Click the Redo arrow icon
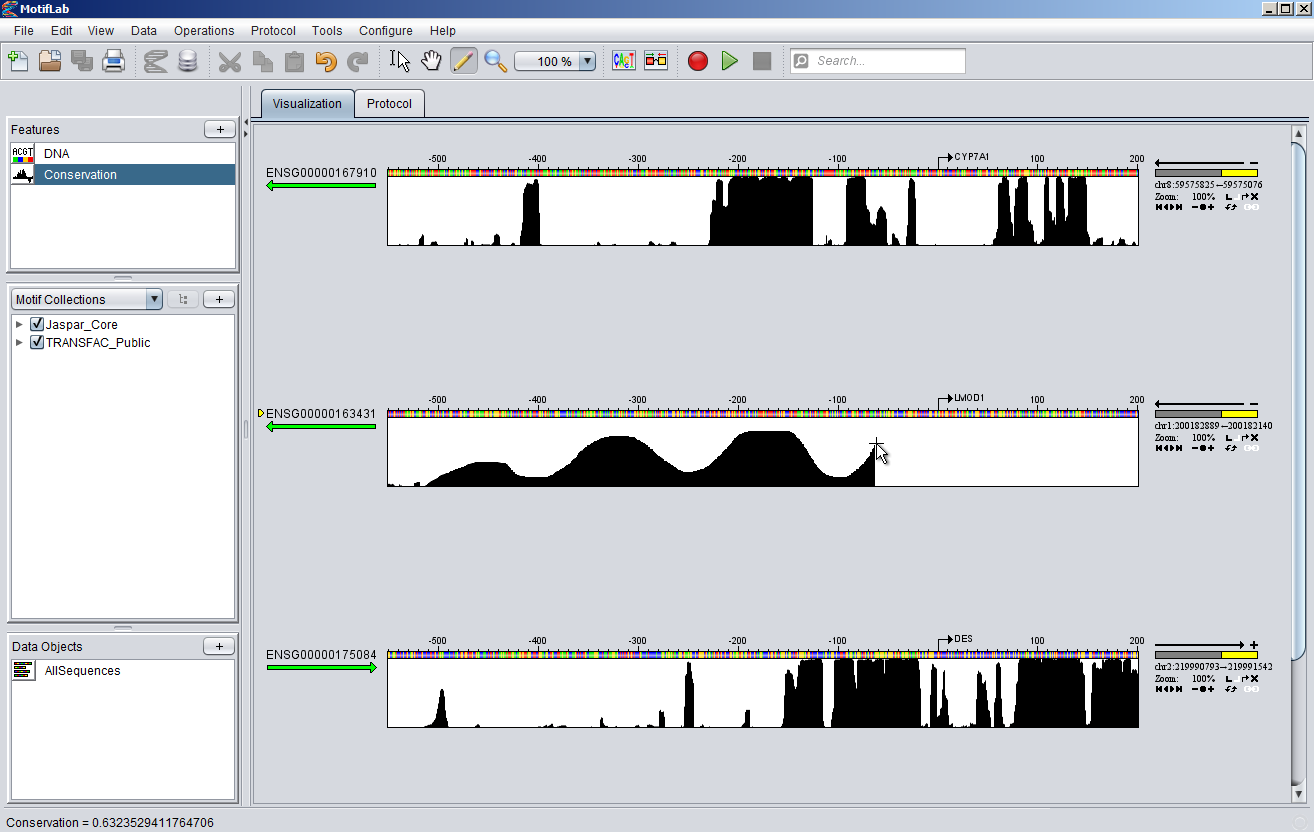Screen dimensions: 1314x832 [x=358, y=61]
